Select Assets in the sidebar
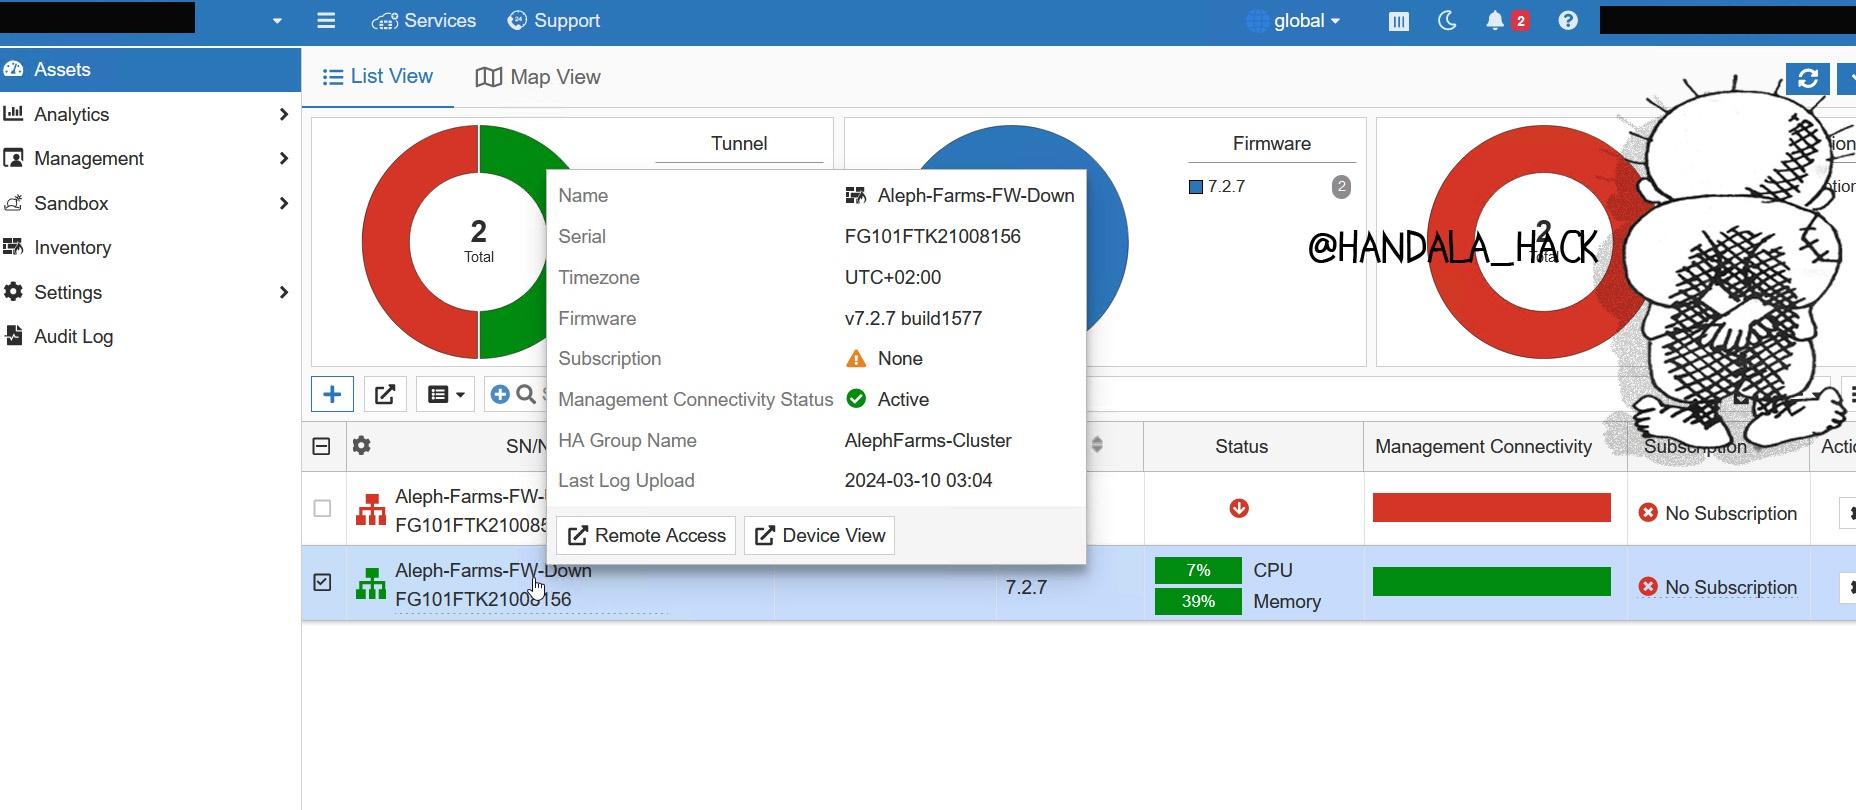The width and height of the screenshot is (1856, 810). 150,69
